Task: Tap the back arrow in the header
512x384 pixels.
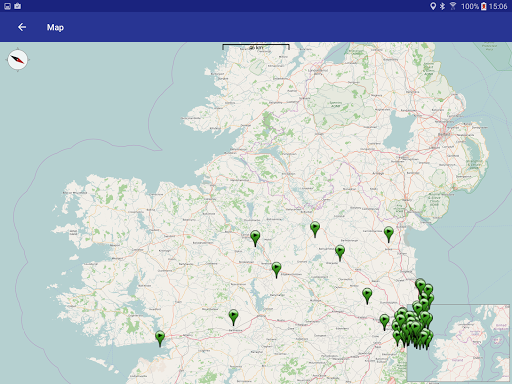Action: coord(22,27)
